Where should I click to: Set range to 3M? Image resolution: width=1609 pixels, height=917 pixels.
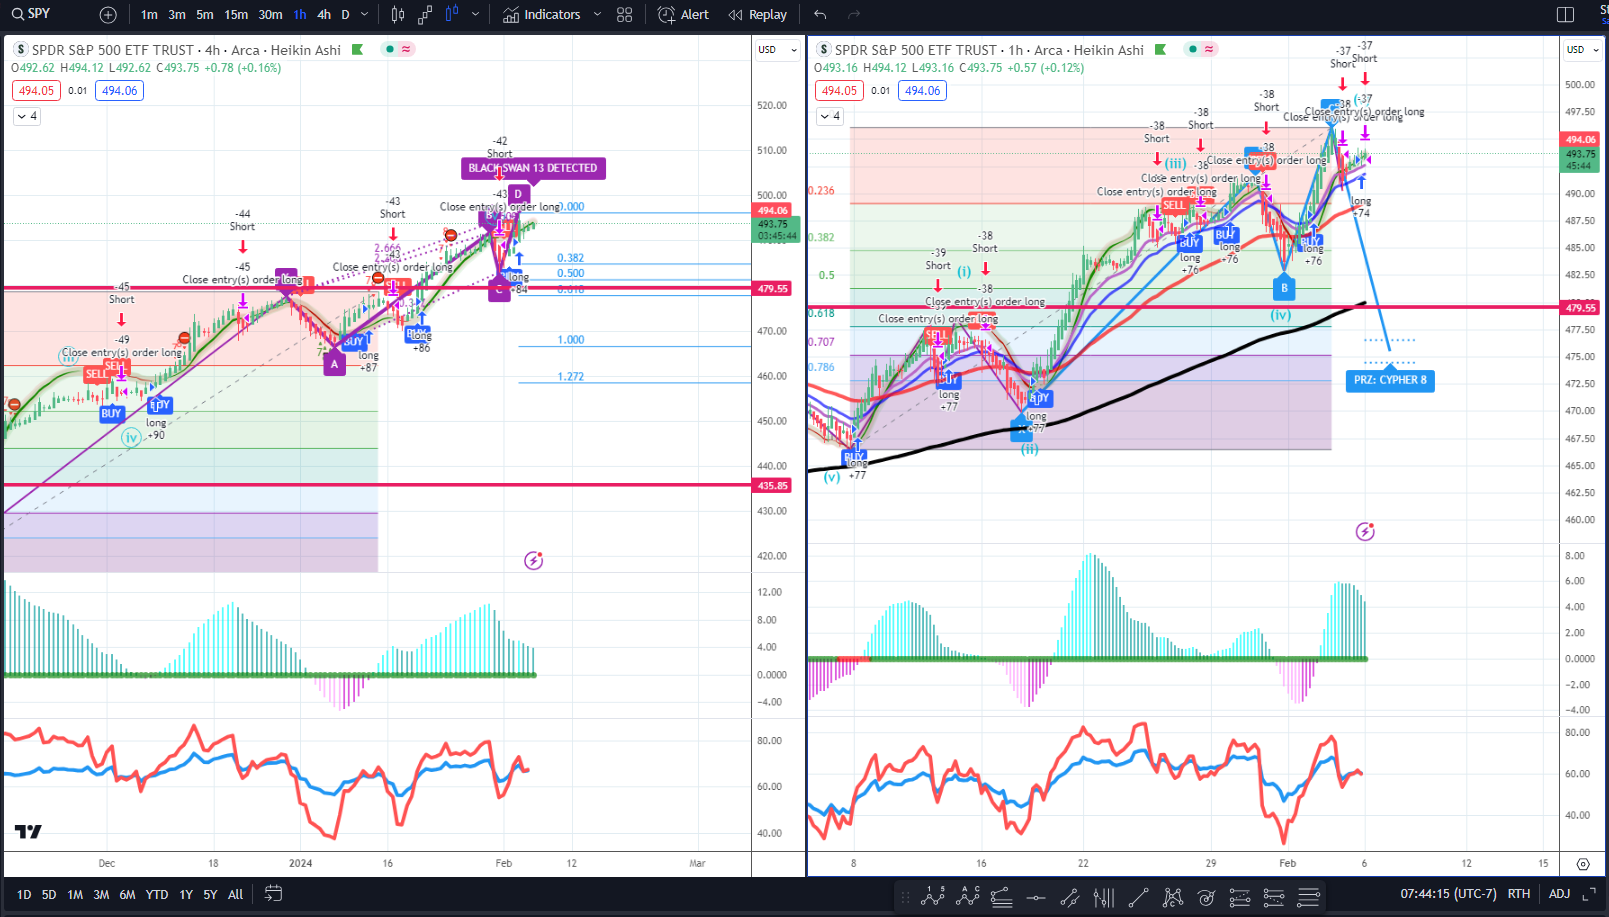[x=101, y=895]
